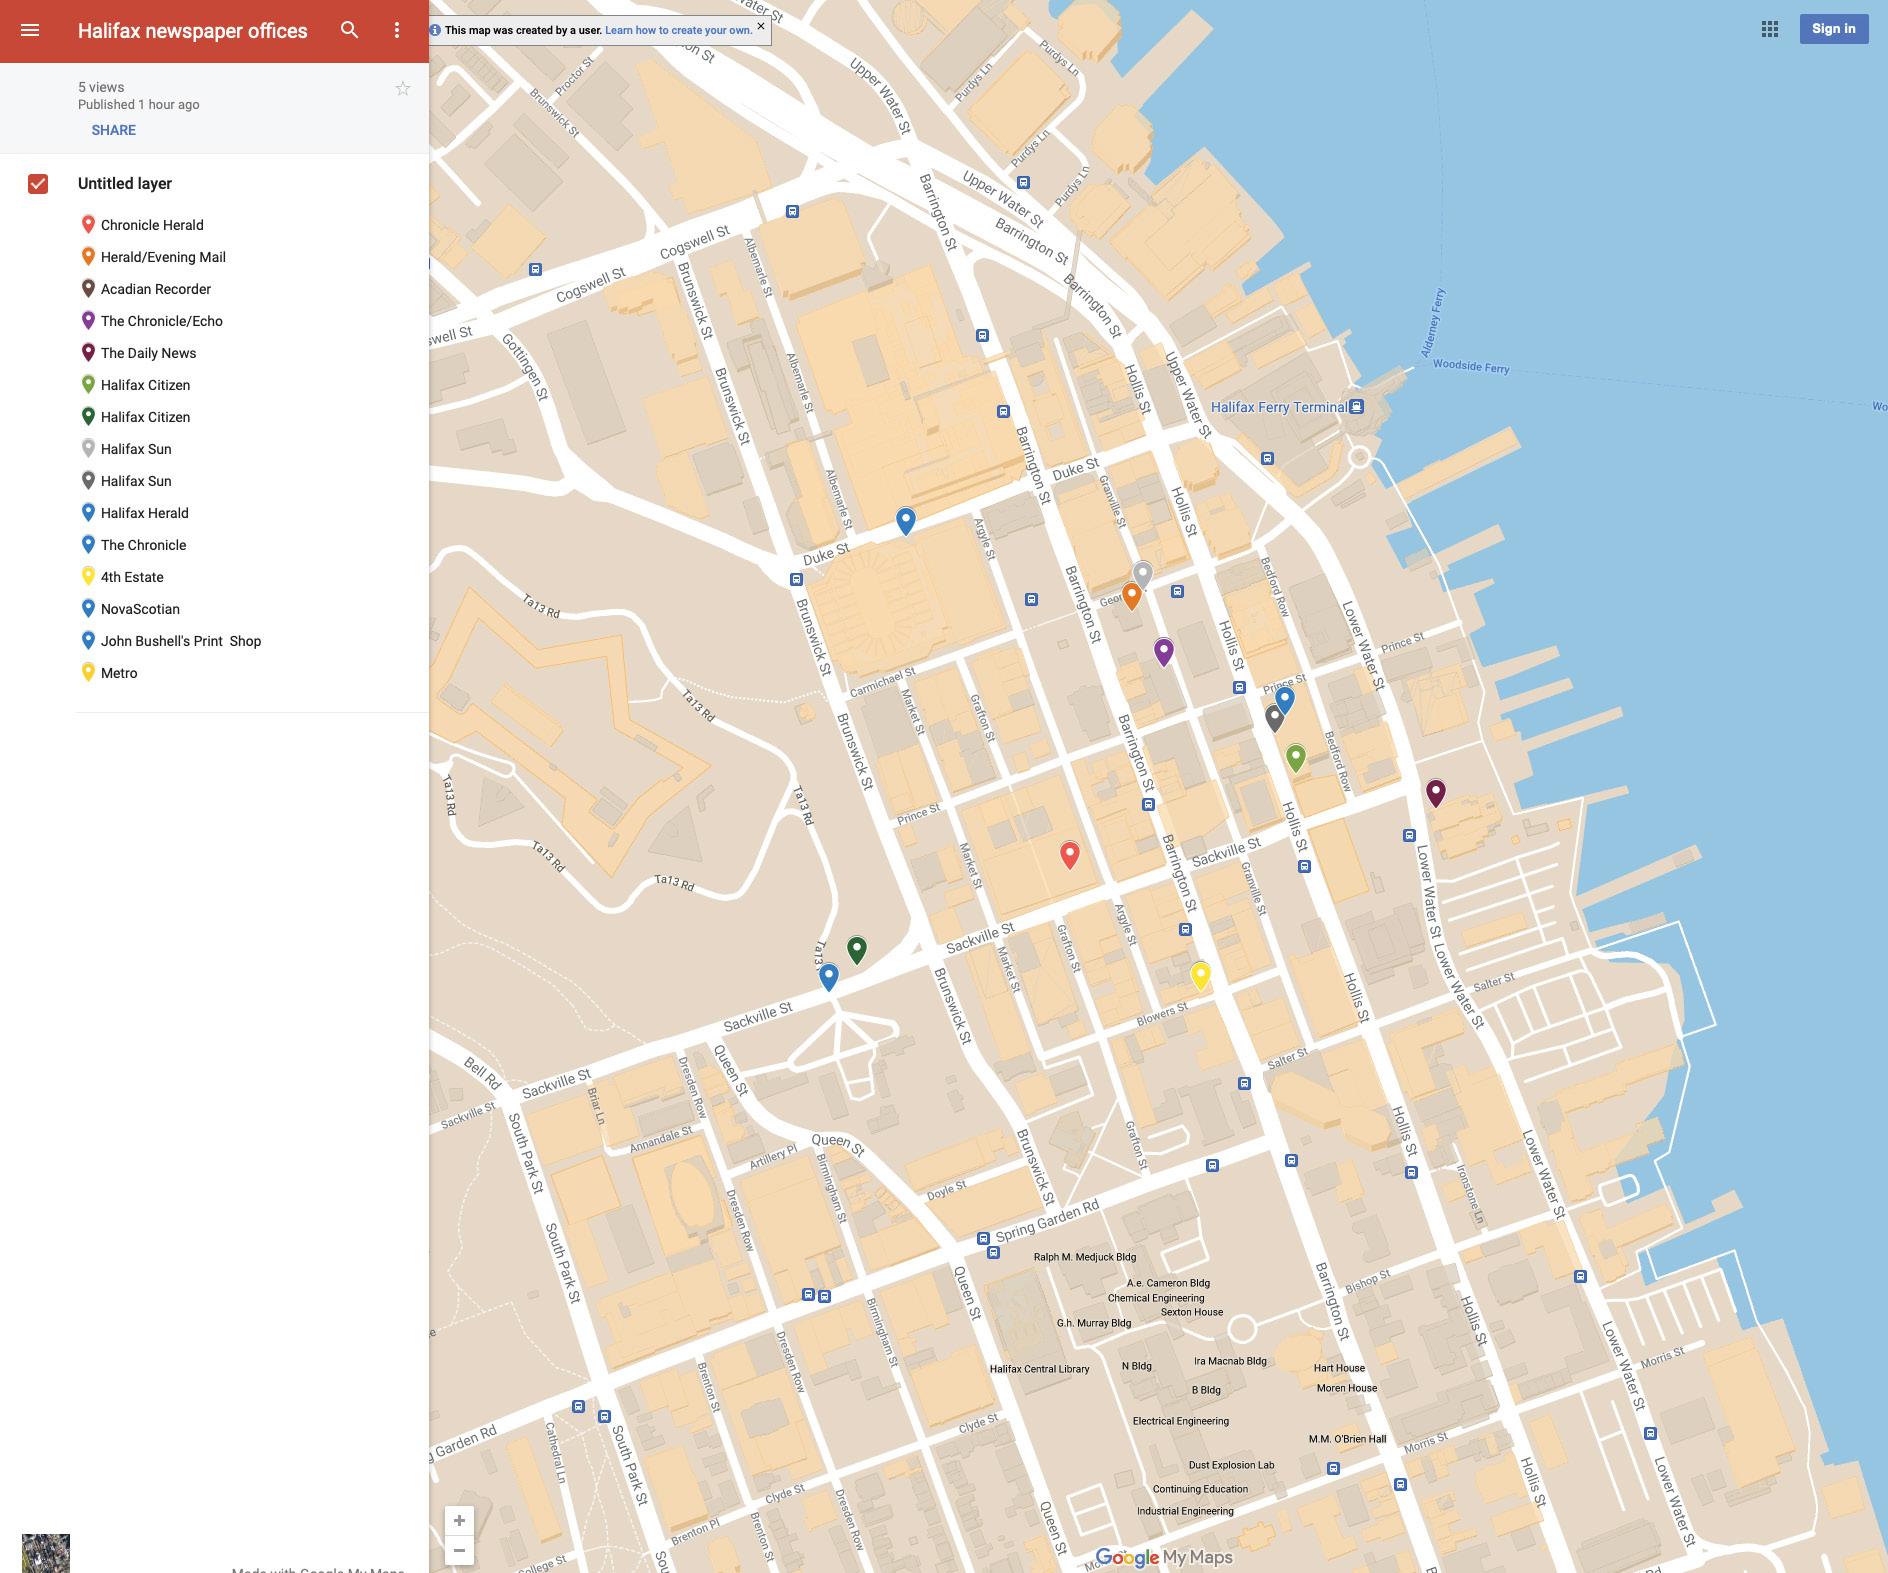The width and height of the screenshot is (1888, 1573).
Task: Open the three-dot more options menu
Action: [397, 30]
